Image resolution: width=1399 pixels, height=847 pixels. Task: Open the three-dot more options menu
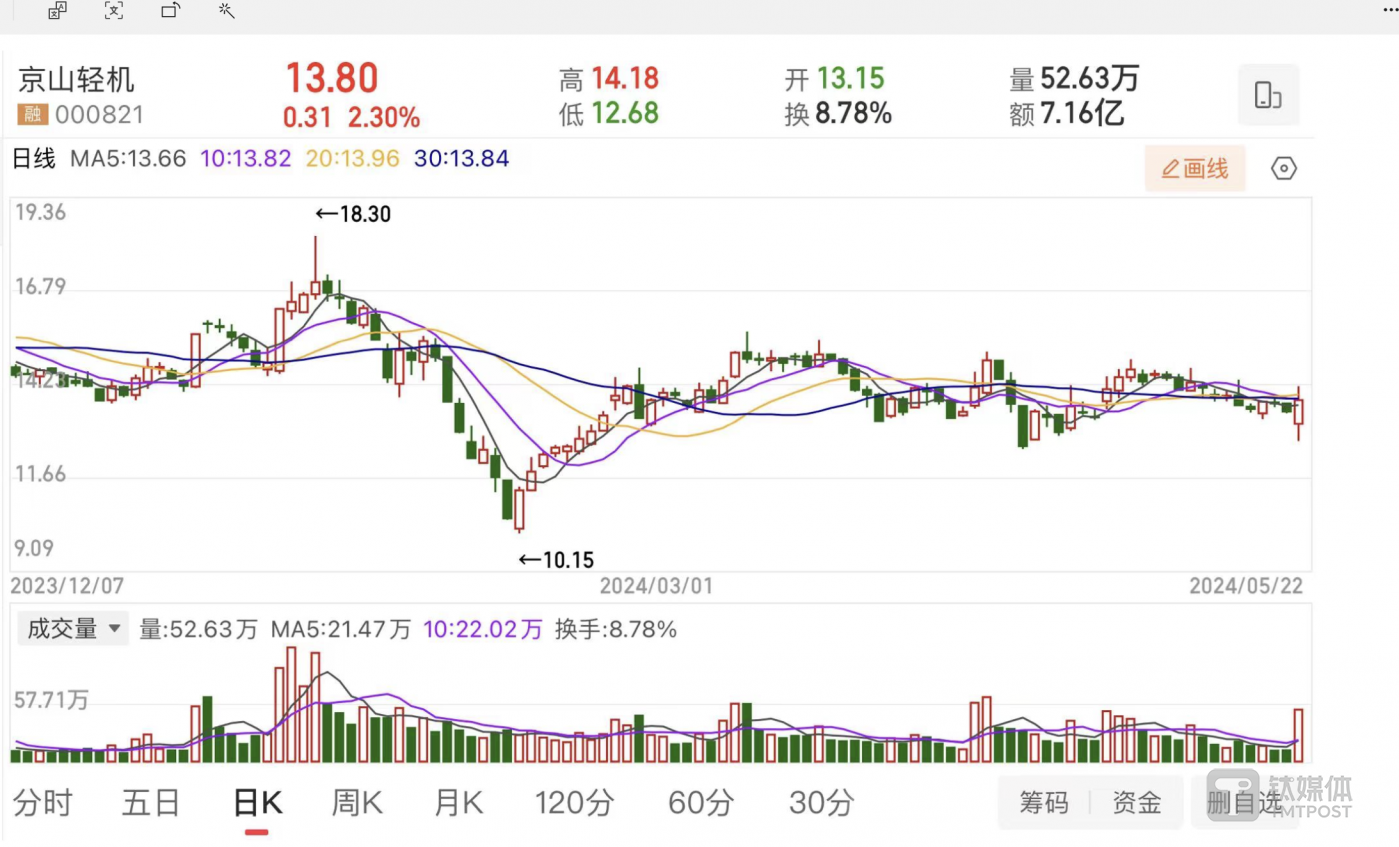point(1389,9)
